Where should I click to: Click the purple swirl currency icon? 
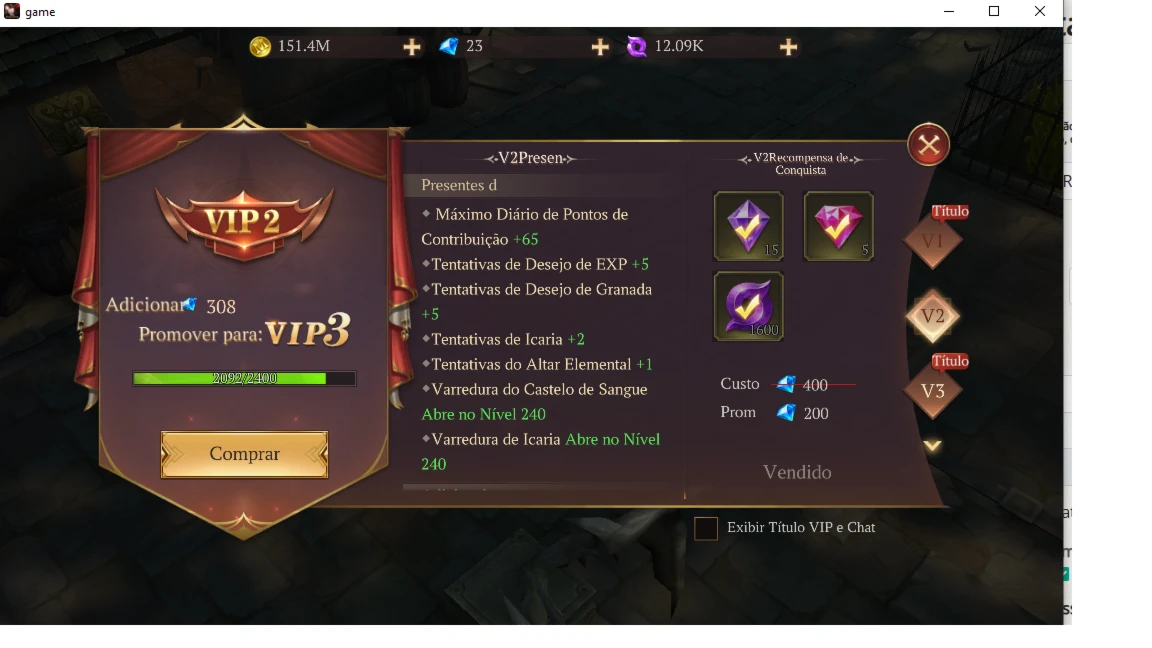636,46
